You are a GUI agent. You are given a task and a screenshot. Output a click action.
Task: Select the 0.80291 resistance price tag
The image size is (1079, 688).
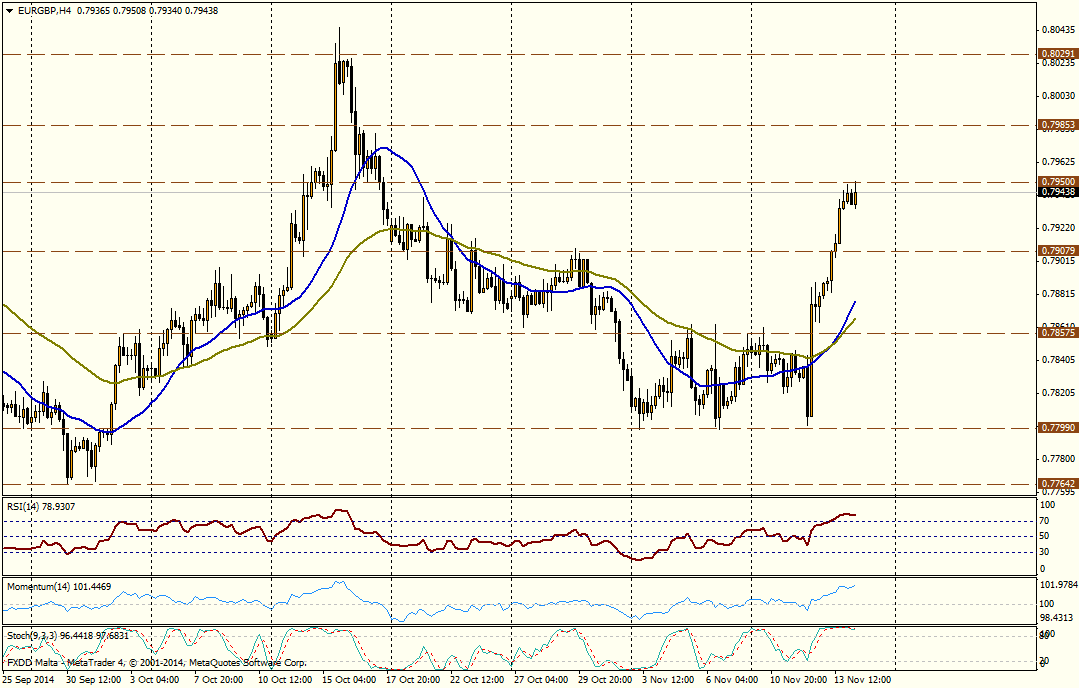click(x=1058, y=53)
